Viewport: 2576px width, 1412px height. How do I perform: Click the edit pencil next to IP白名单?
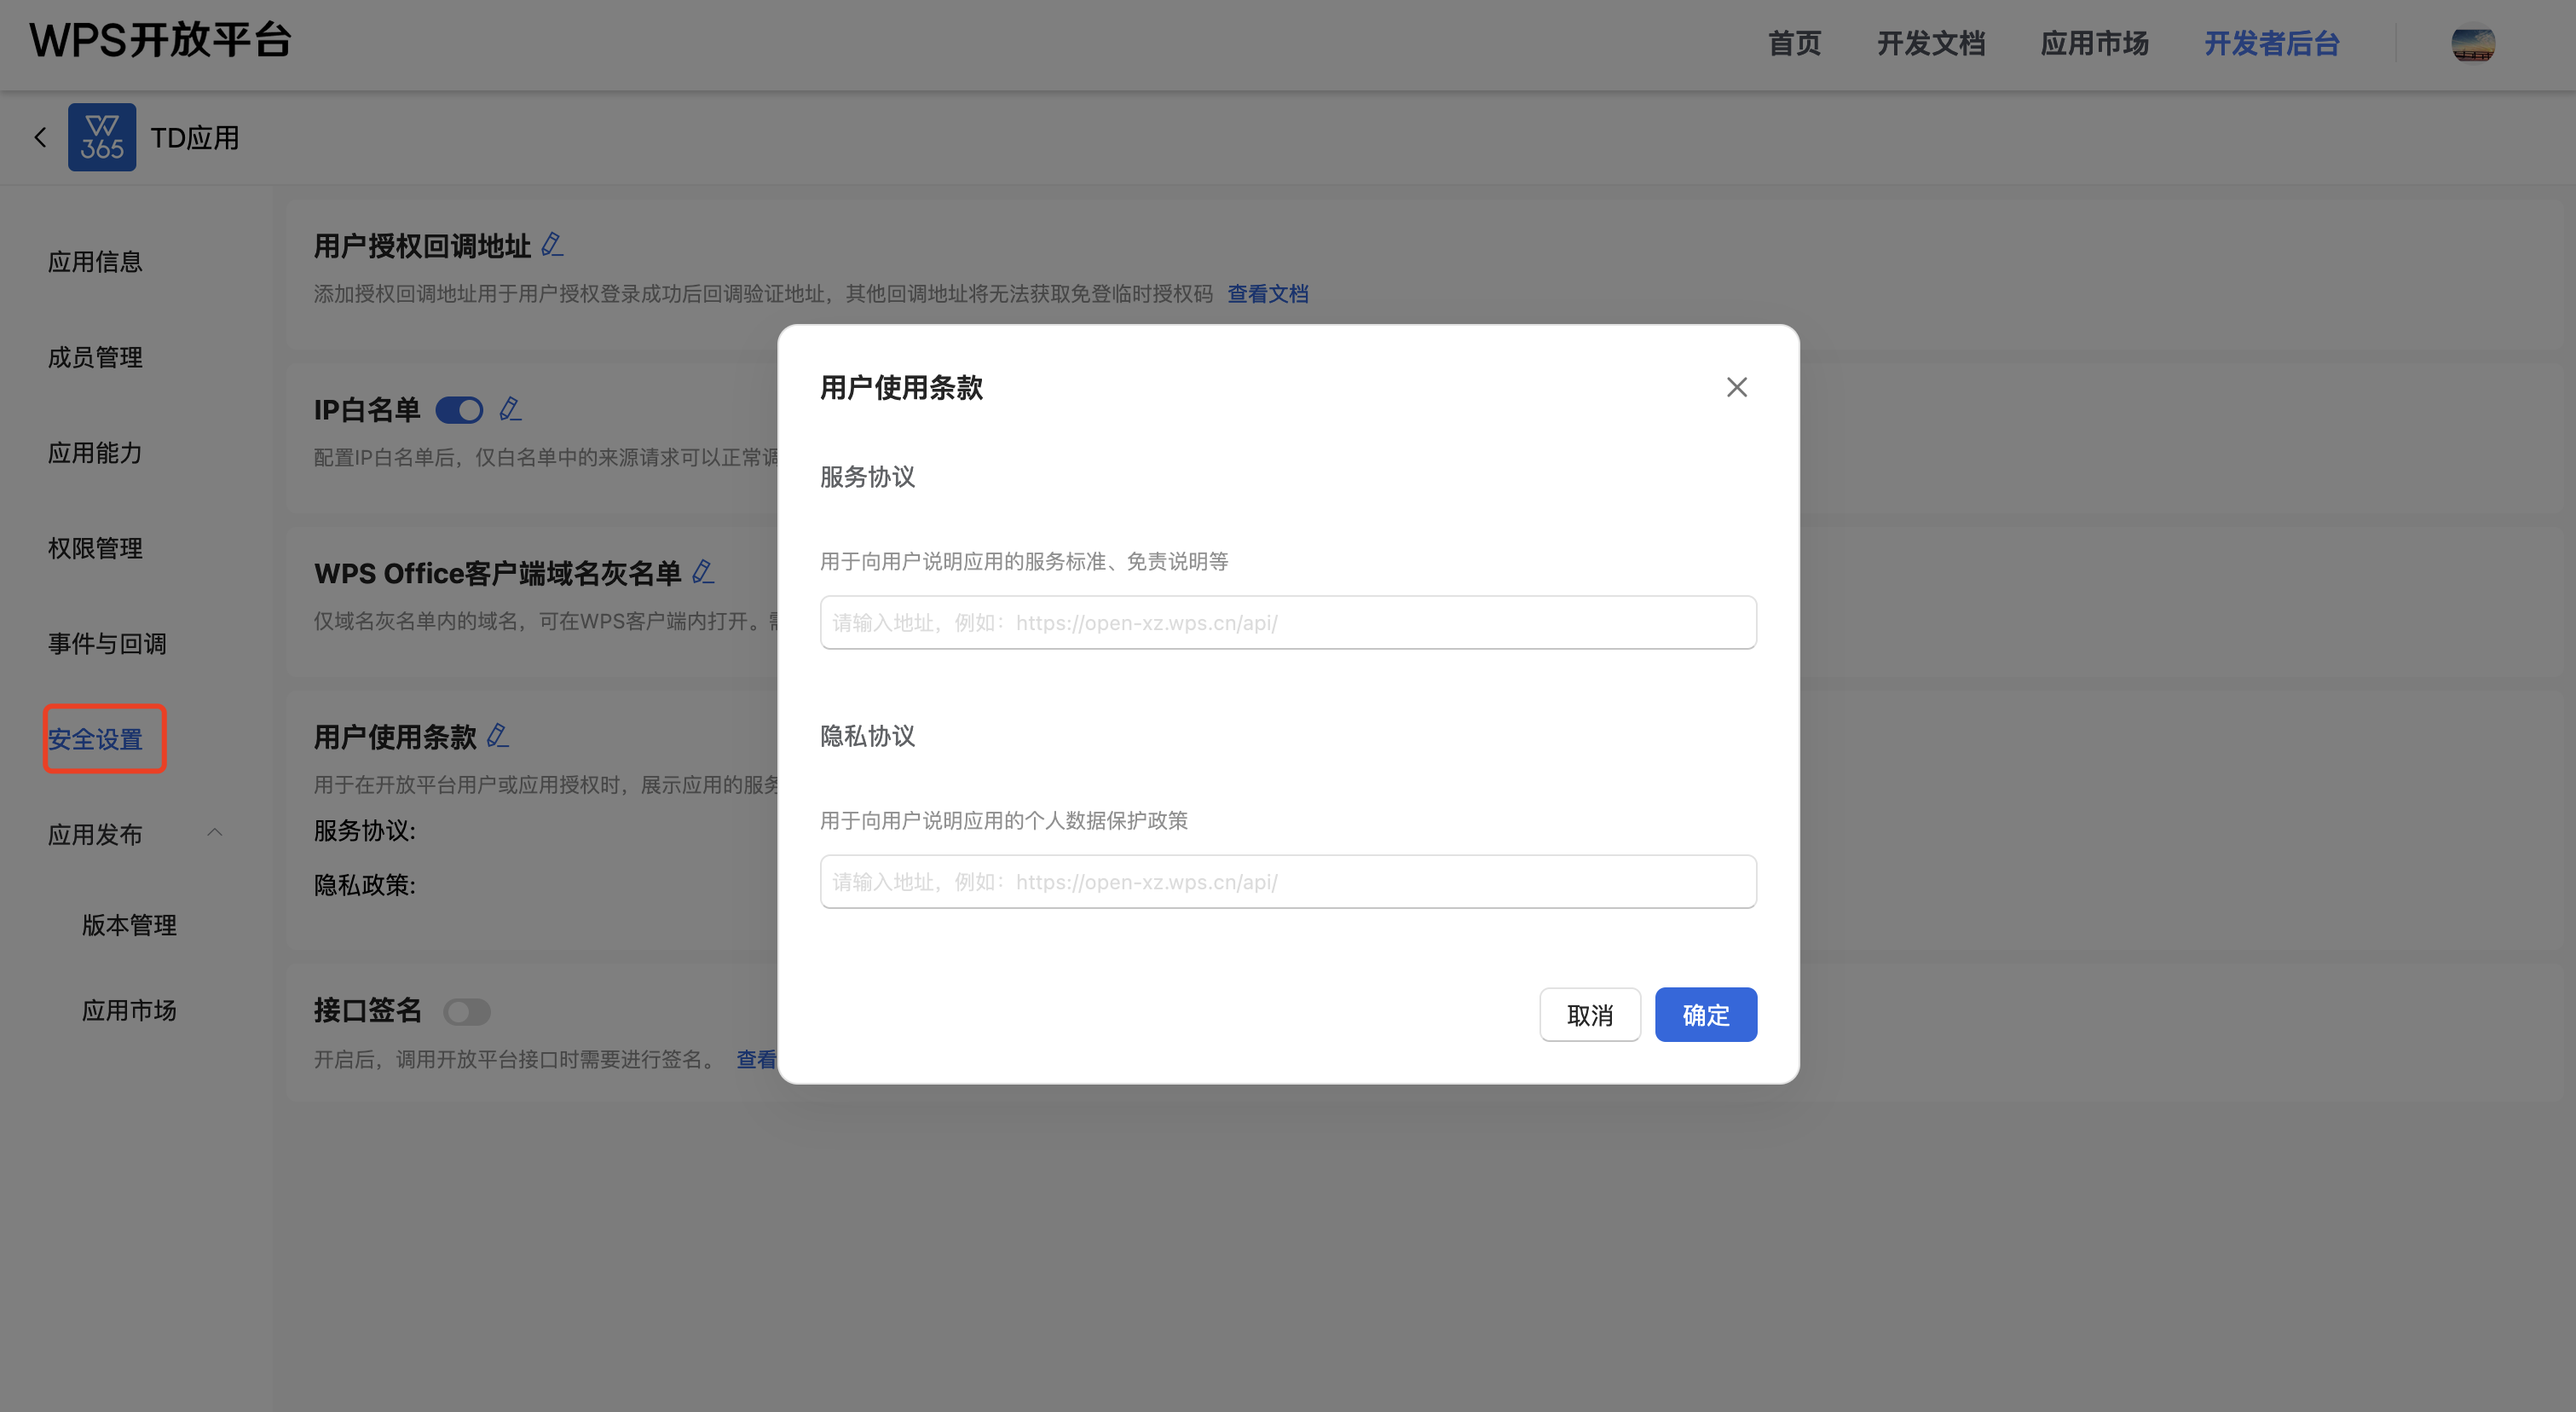pyautogui.click(x=510, y=408)
